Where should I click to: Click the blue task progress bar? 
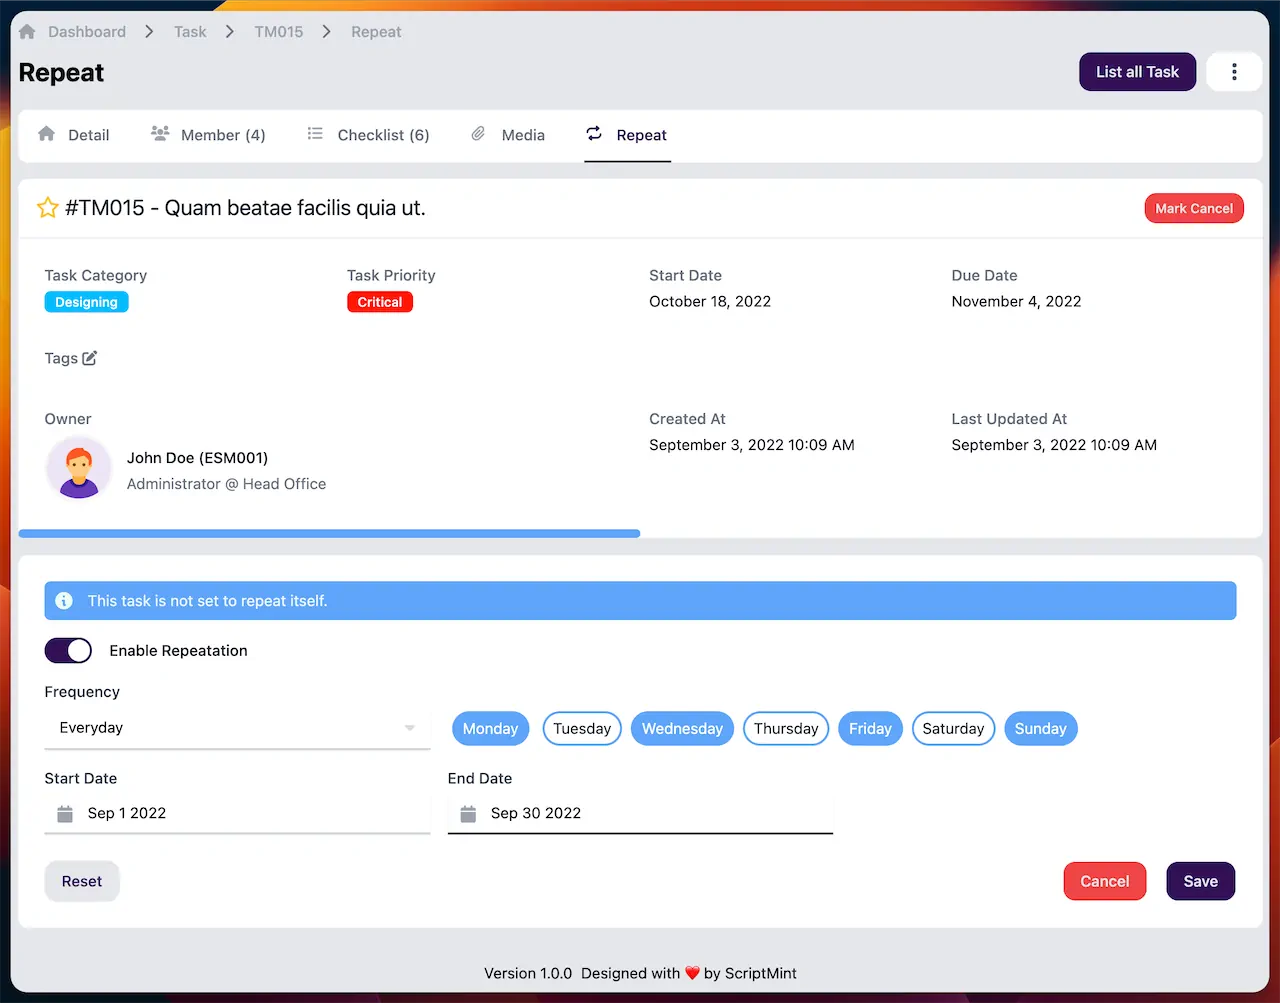329,534
